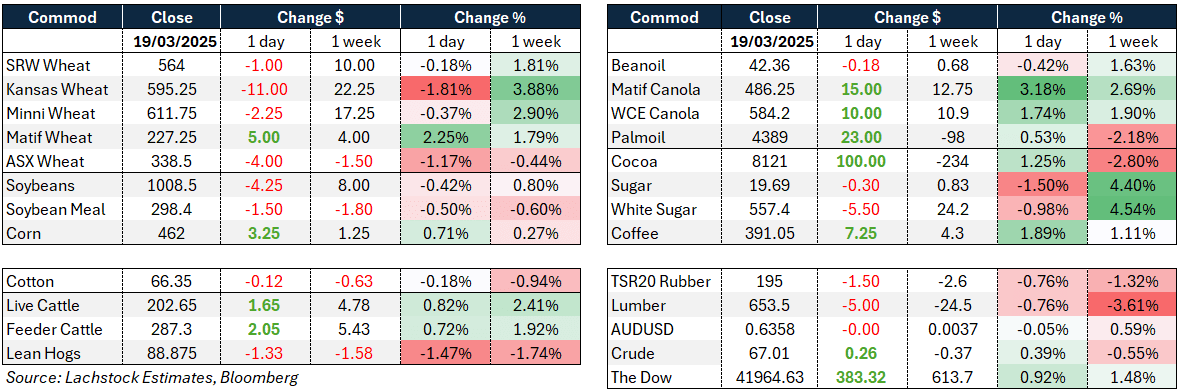The width and height of the screenshot is (1177, 392).
Task: Click the Matif Wheat 5.00 change cell
Action: click(x=265, y=137)
